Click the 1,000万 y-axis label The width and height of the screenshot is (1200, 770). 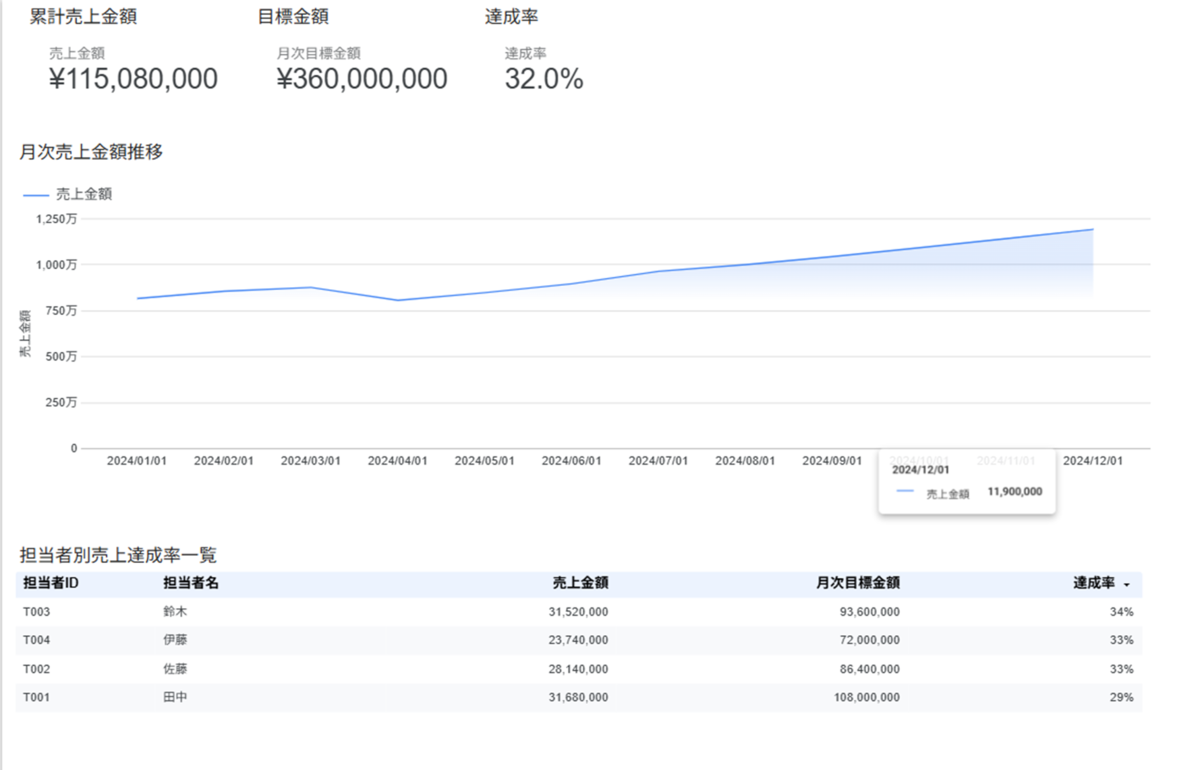click(x=56, y=265)
